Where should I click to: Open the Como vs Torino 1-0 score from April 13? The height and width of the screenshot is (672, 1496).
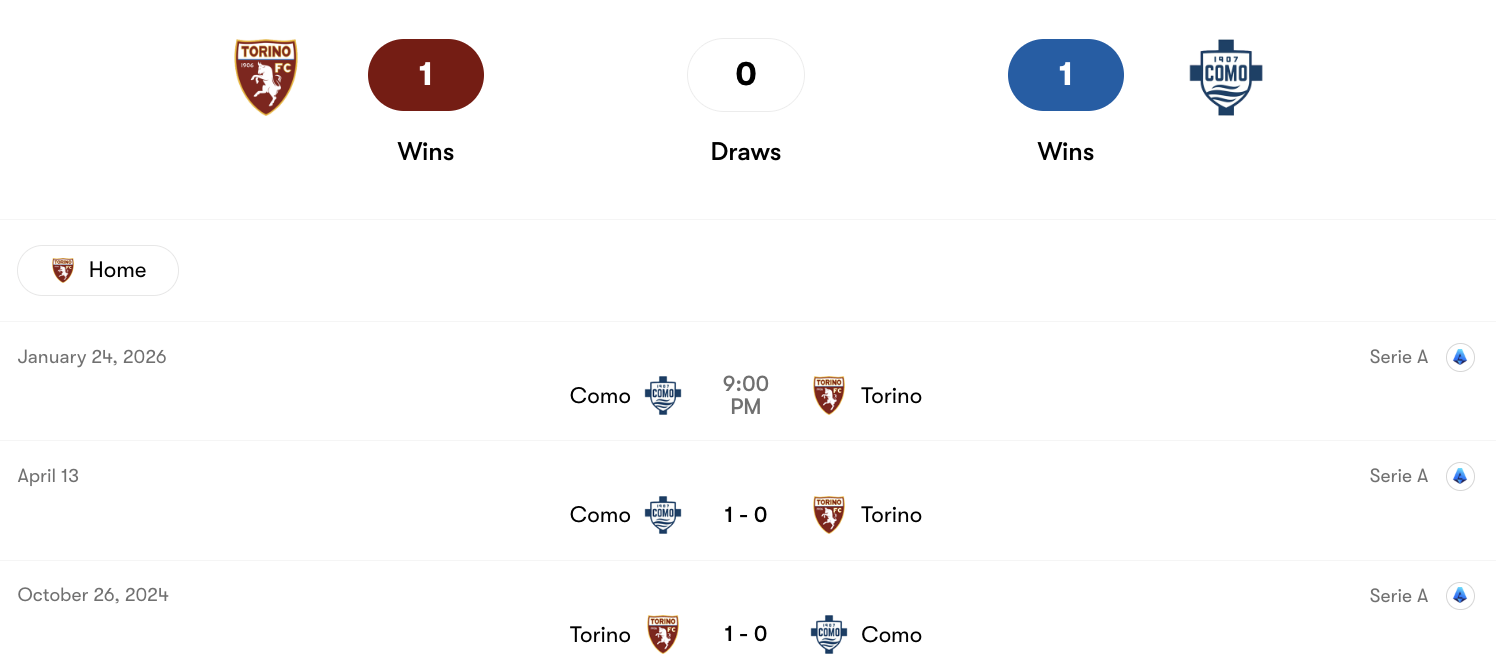746,514
